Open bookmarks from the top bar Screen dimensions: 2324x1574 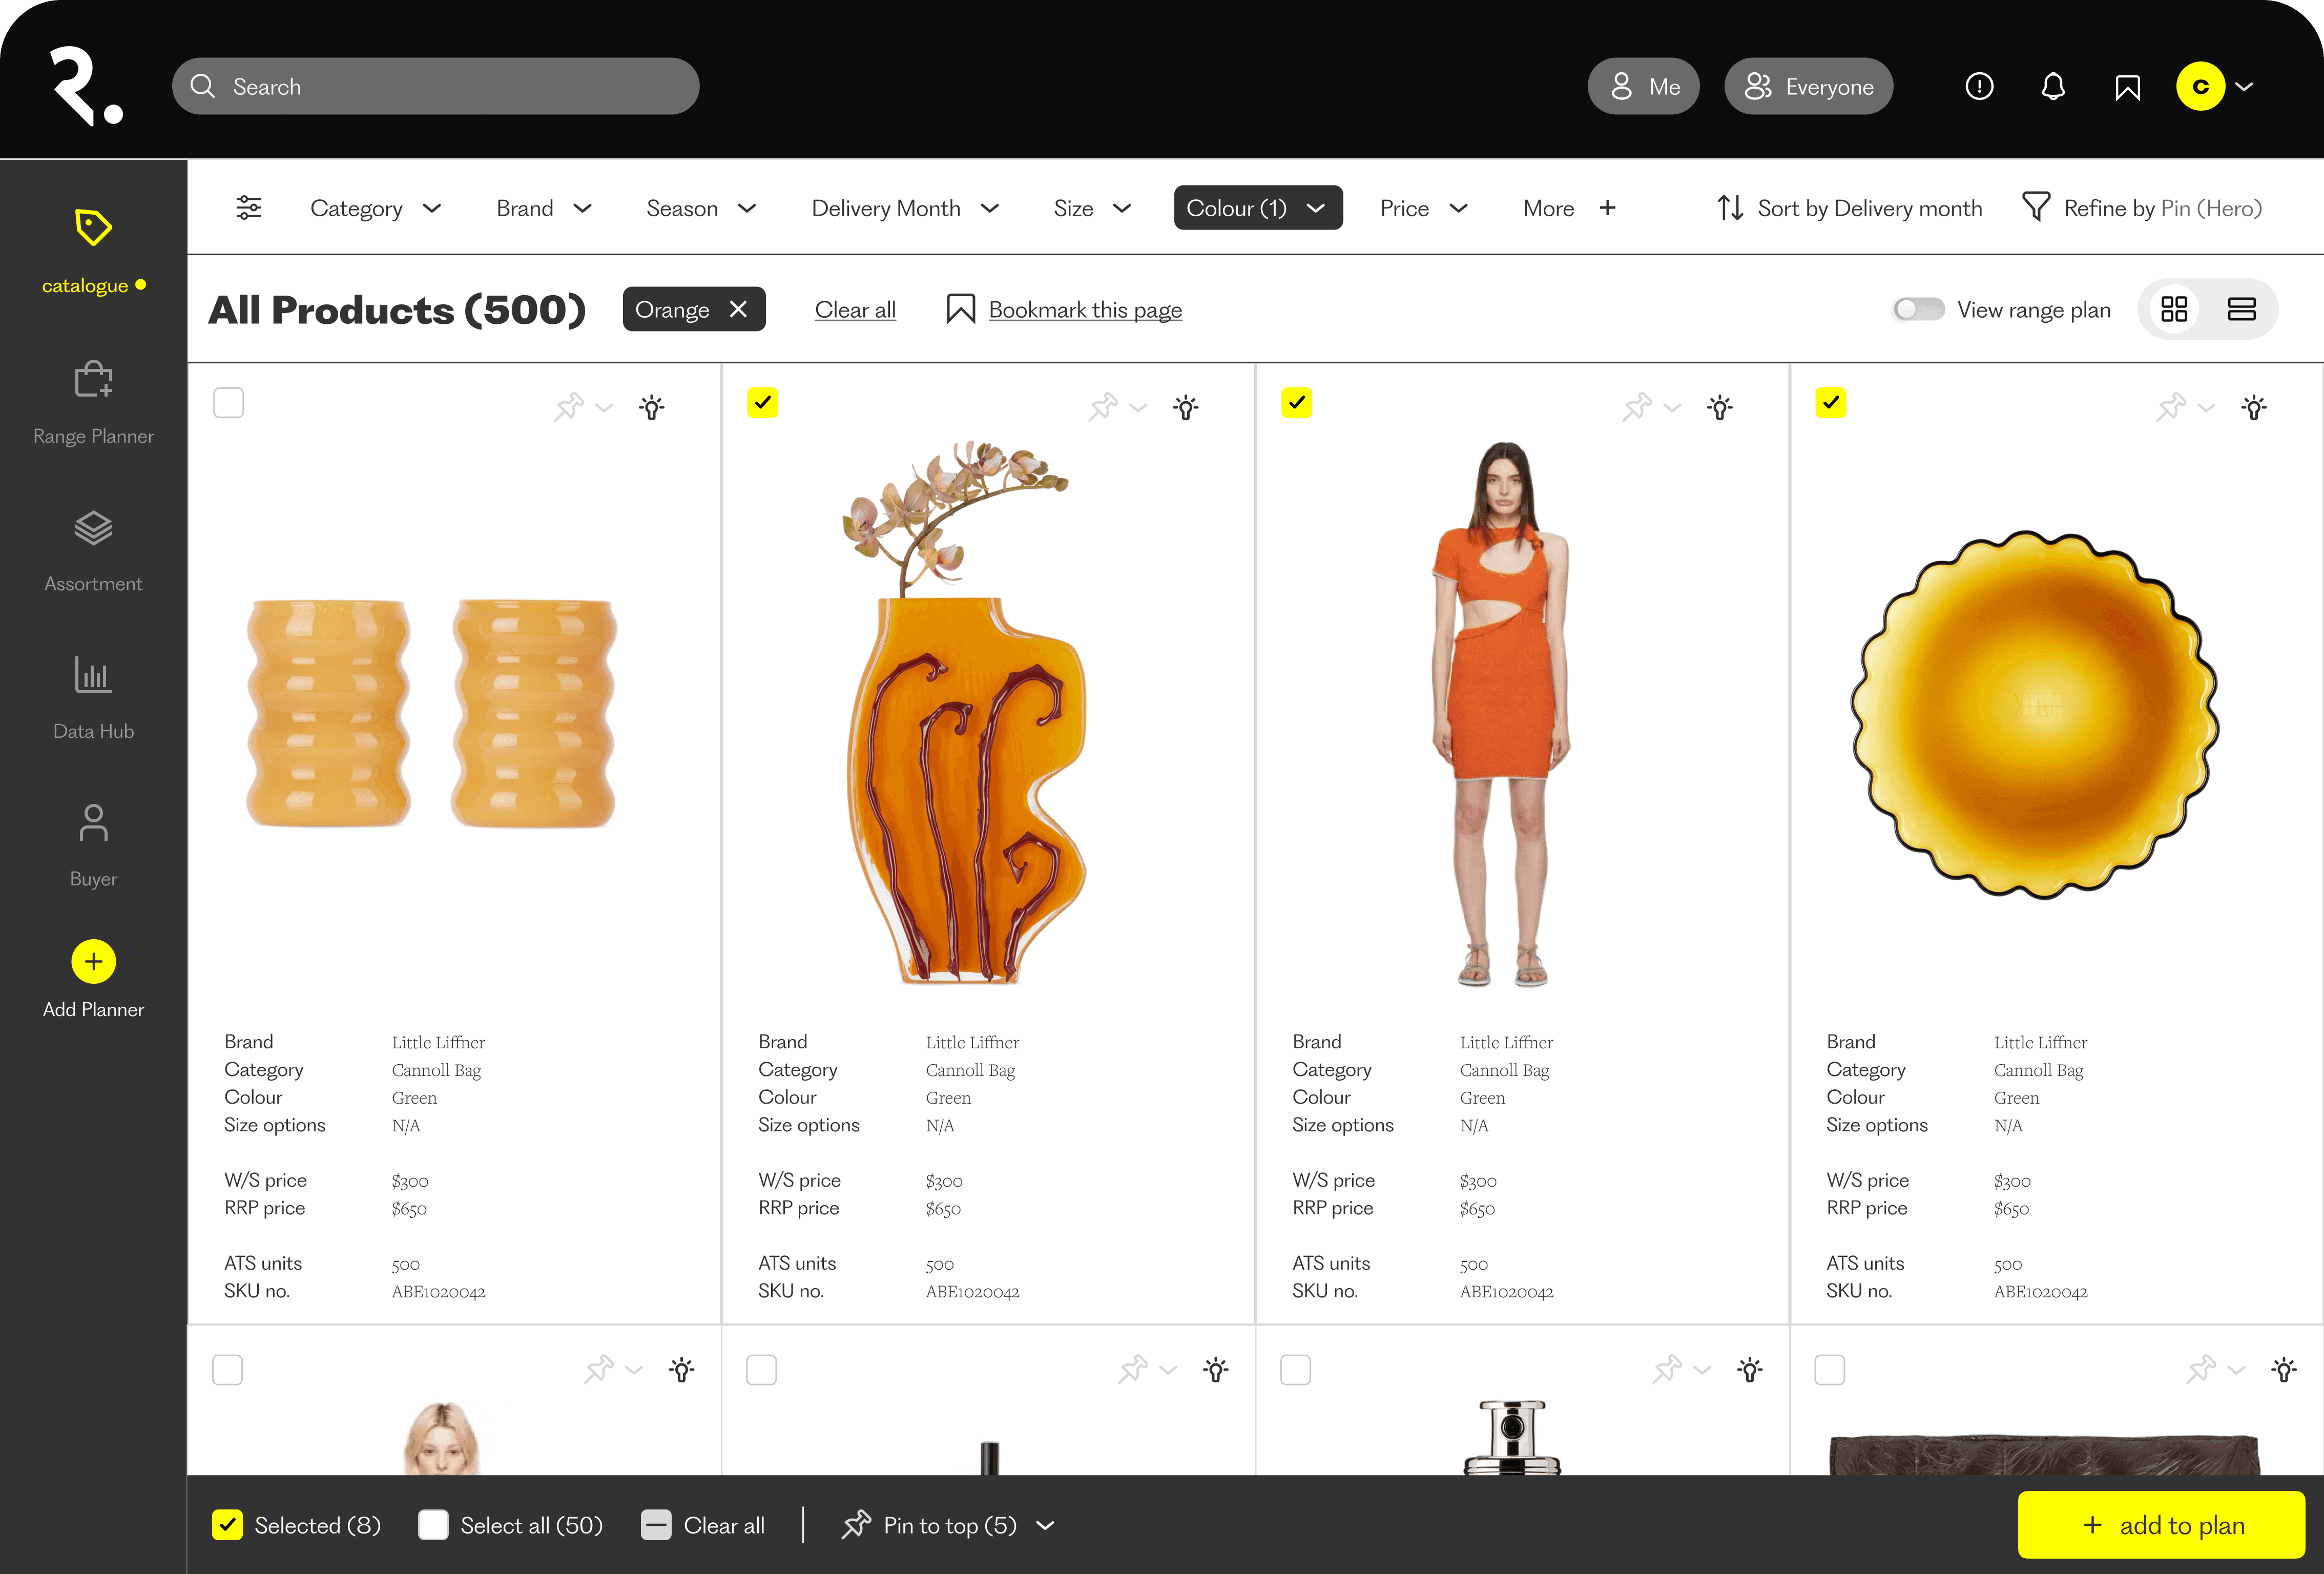(x=2127, y=87)
